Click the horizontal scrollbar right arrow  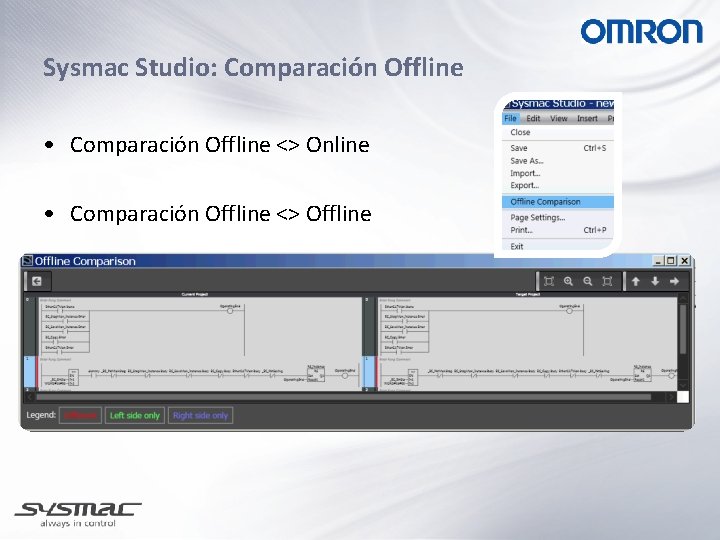pyautogui.click(x=671, y=397)
